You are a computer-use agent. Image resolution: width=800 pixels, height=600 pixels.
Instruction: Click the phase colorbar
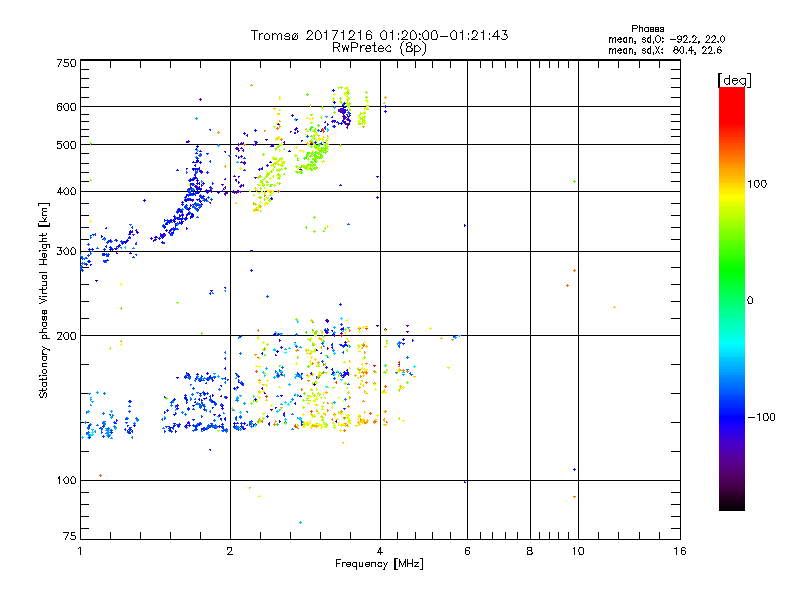(732, 298)
